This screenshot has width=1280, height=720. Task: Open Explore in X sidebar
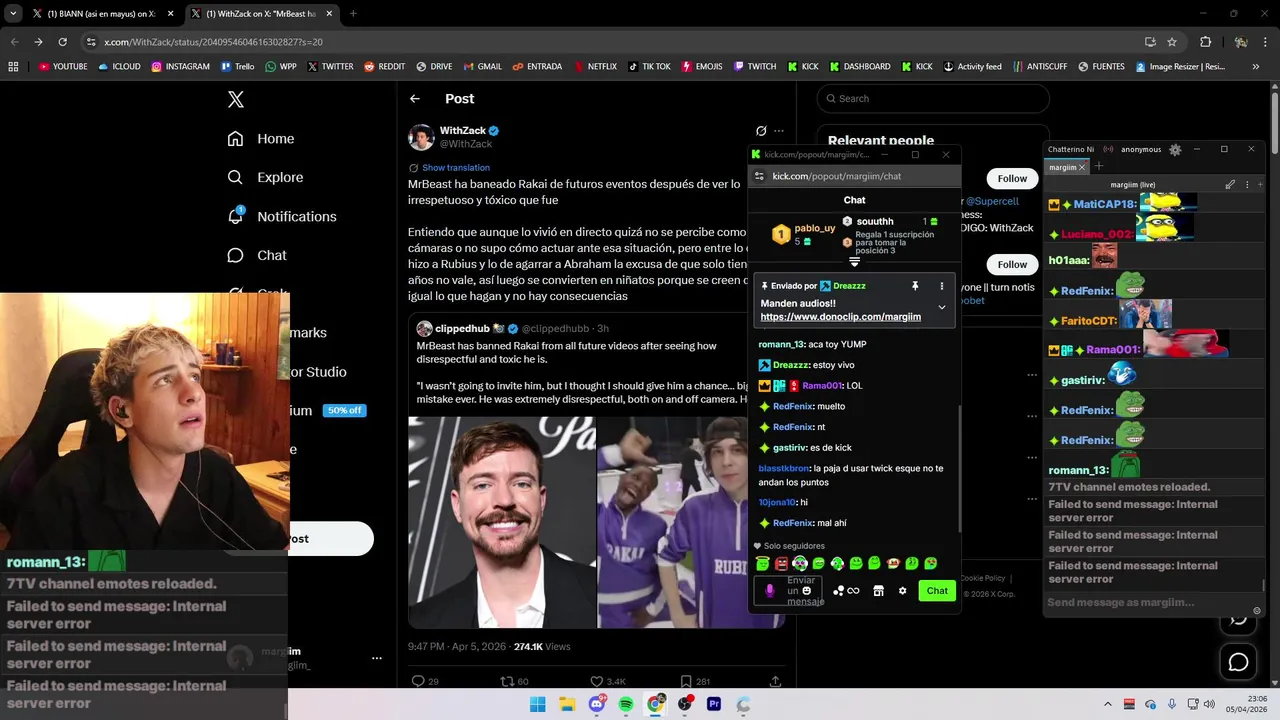pos(265,177)
